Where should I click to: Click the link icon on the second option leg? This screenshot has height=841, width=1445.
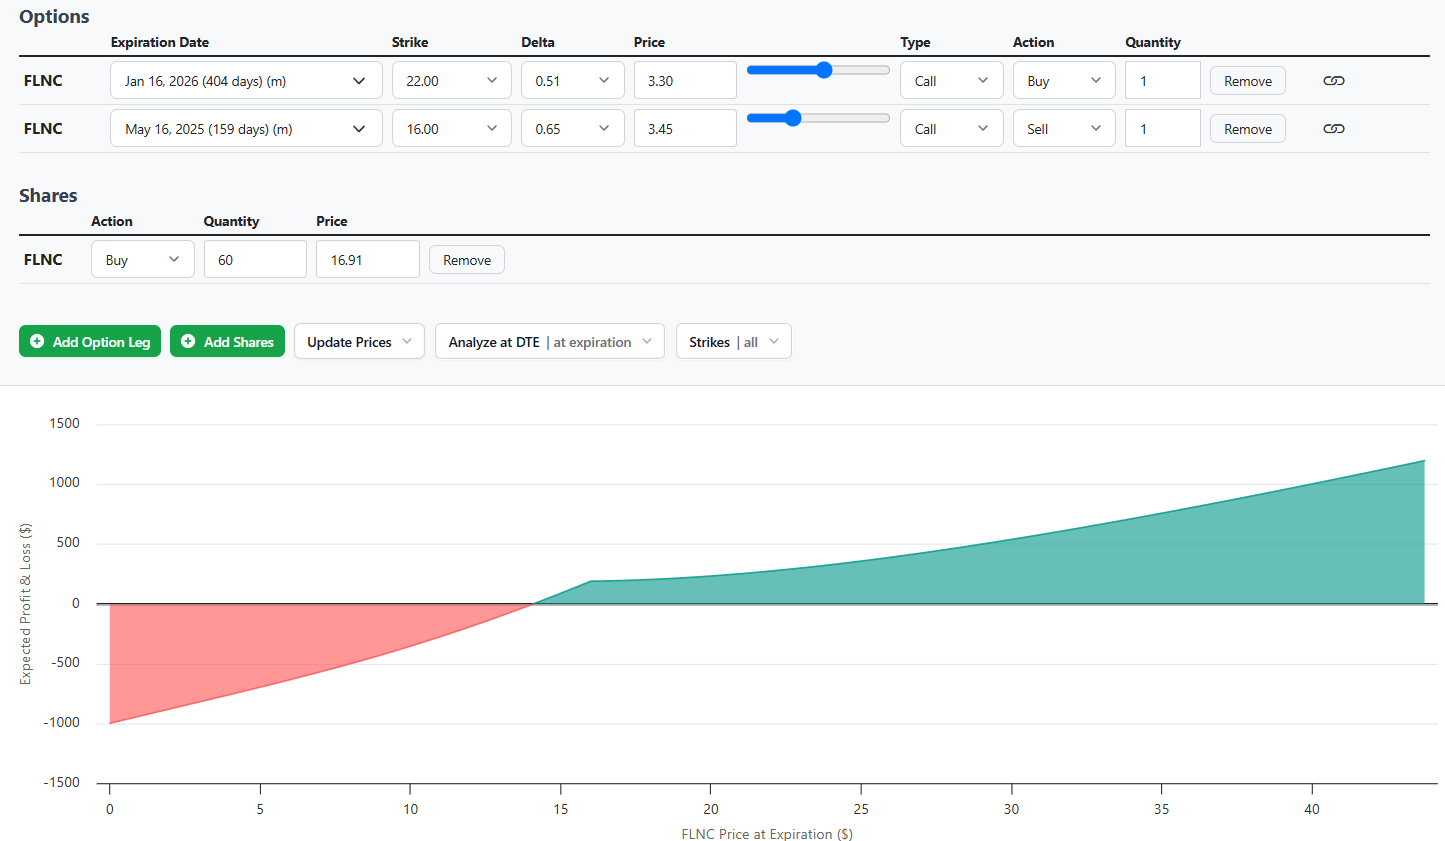1333,128
